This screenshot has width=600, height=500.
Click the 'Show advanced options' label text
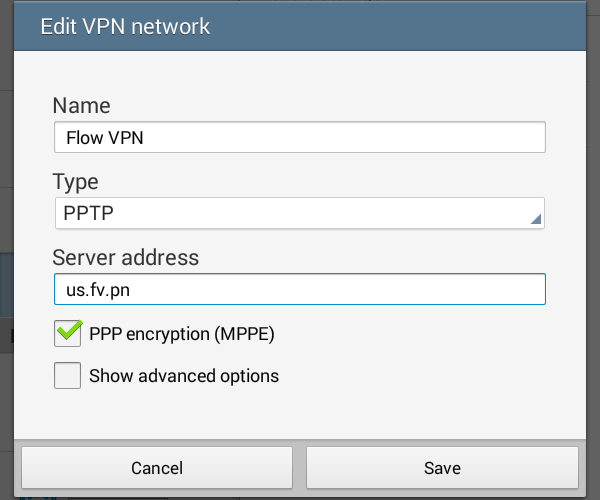(x=184, y=376)
